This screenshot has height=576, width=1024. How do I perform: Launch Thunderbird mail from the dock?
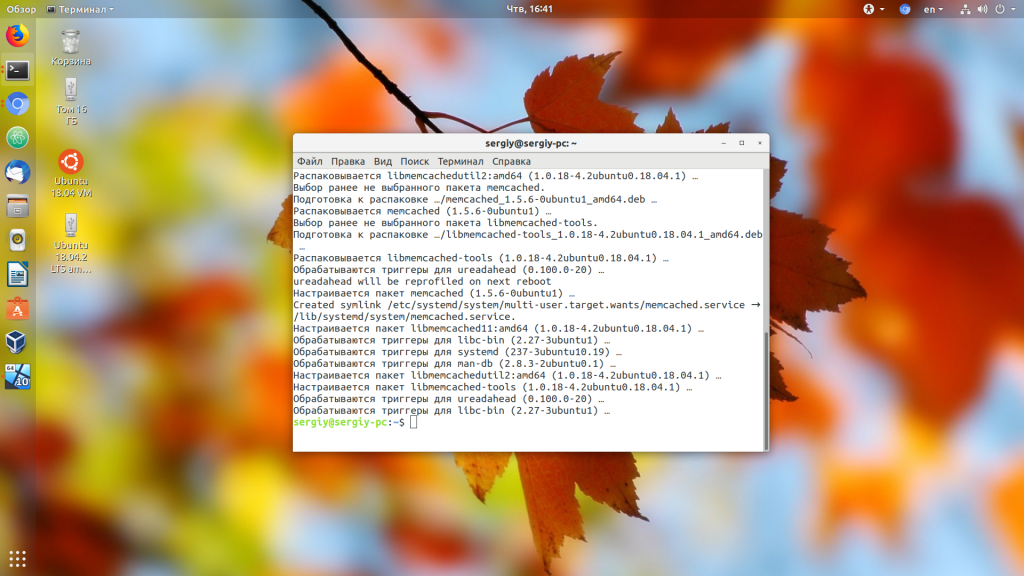click(18, 172)
